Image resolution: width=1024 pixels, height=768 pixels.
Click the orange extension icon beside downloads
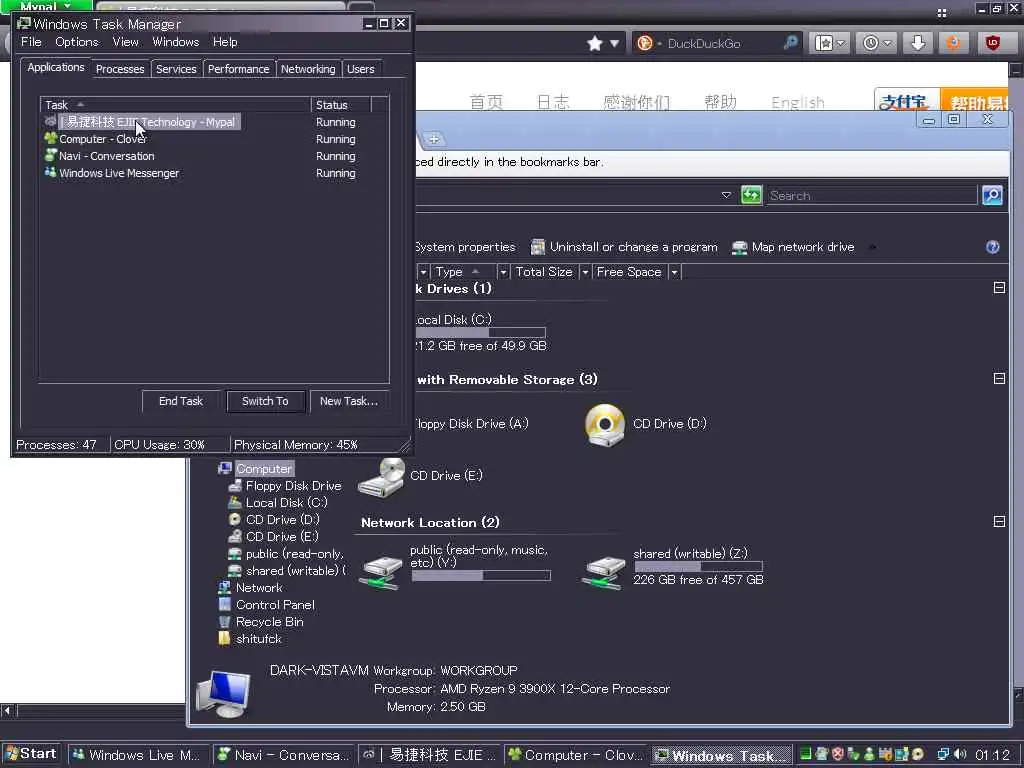pyautogui.click(x=954, y=43)
